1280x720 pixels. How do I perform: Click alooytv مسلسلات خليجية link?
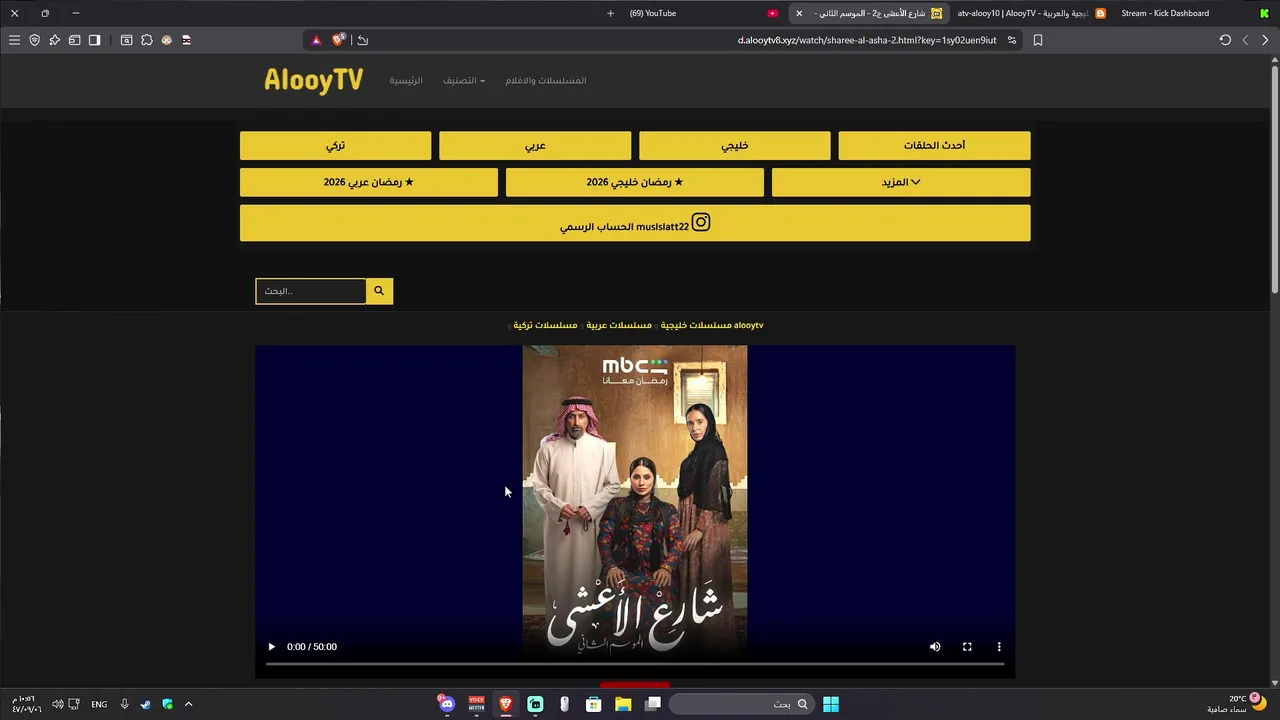tap(712, 325)
